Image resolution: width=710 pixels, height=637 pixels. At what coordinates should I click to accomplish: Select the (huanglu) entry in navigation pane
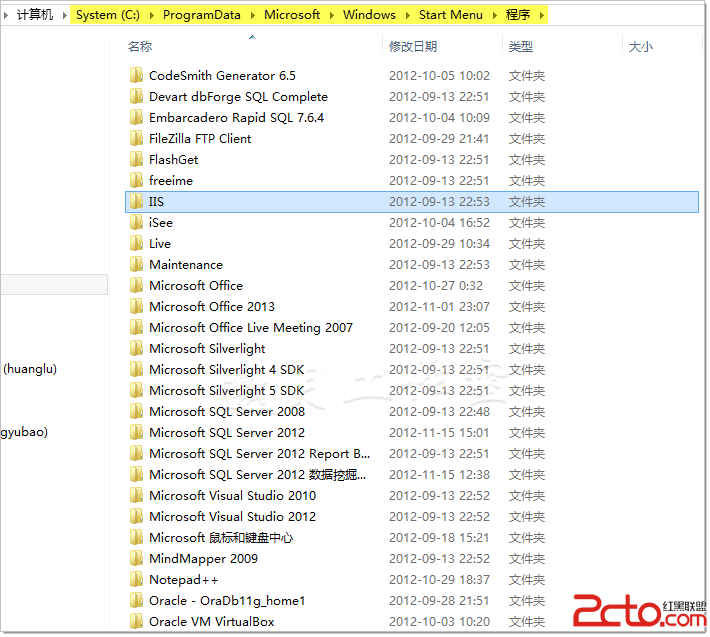tap(30, 369)
